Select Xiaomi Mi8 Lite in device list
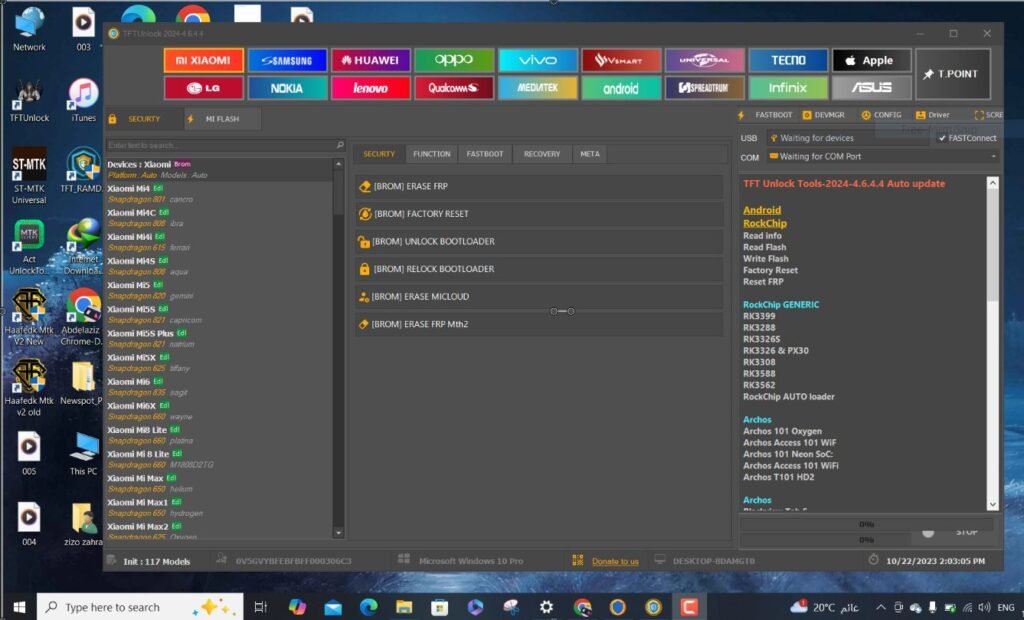The width and height of the screenshot is (1024, 620). [219, 435]
